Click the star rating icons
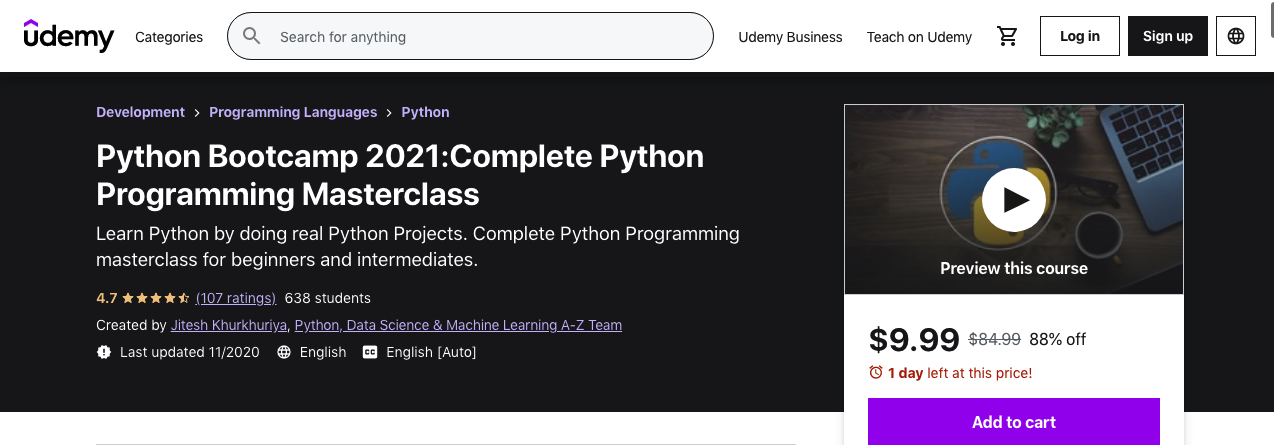The width and height of the screenshot is (1274, 445). pos(156,298)
